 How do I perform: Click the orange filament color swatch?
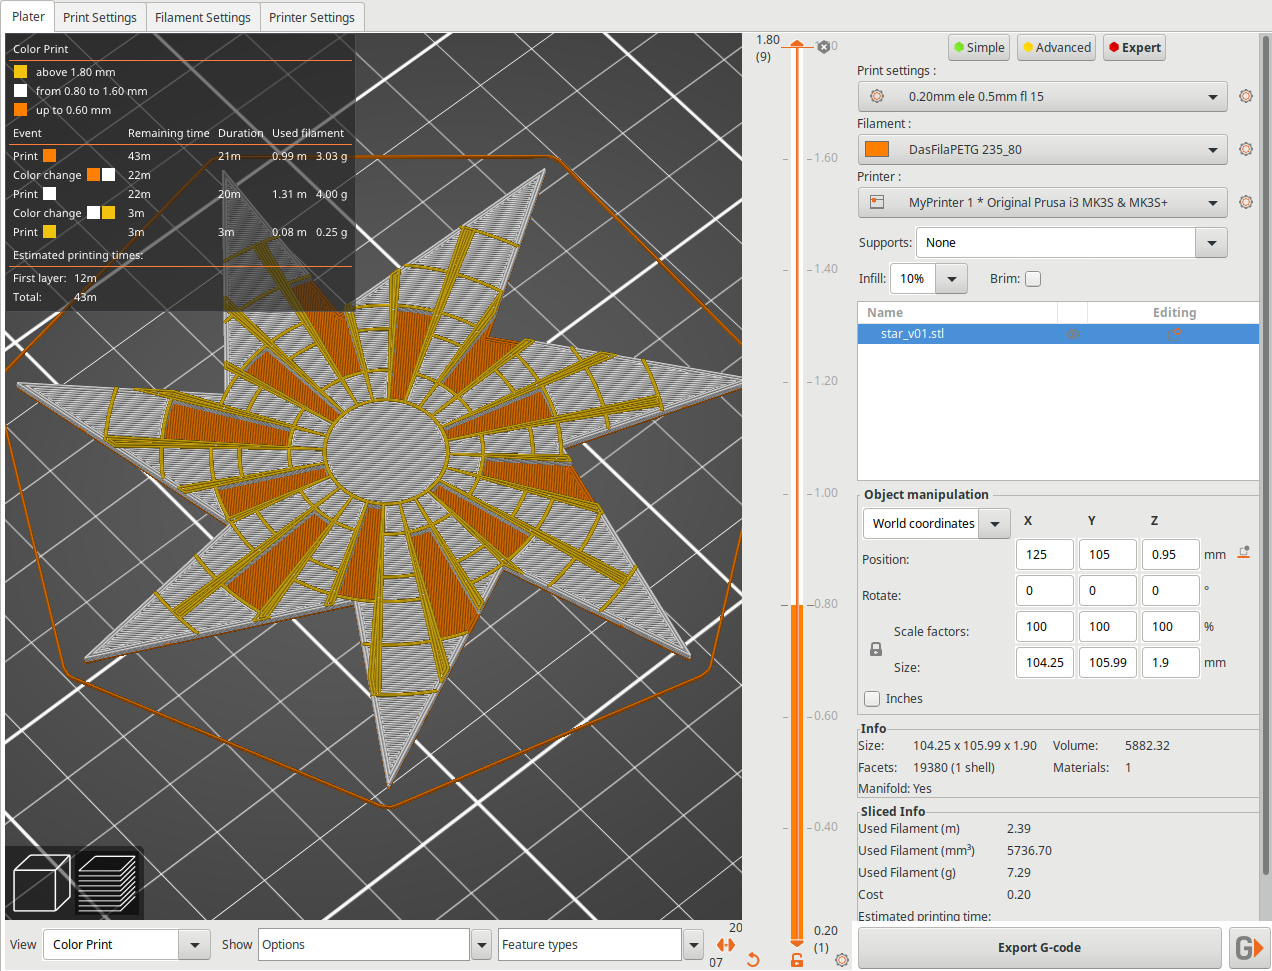(877, 149)
